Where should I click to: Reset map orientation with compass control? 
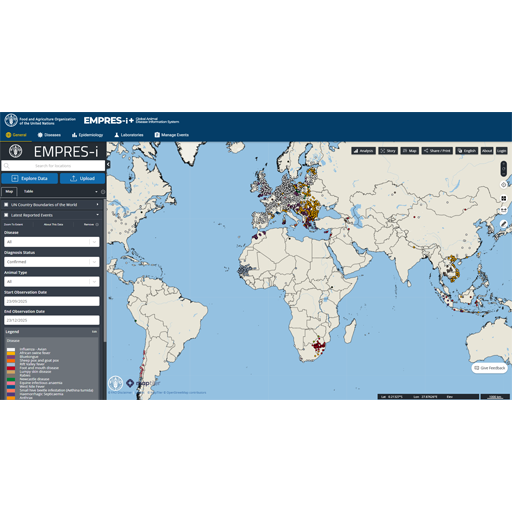(x=504, y=169)
